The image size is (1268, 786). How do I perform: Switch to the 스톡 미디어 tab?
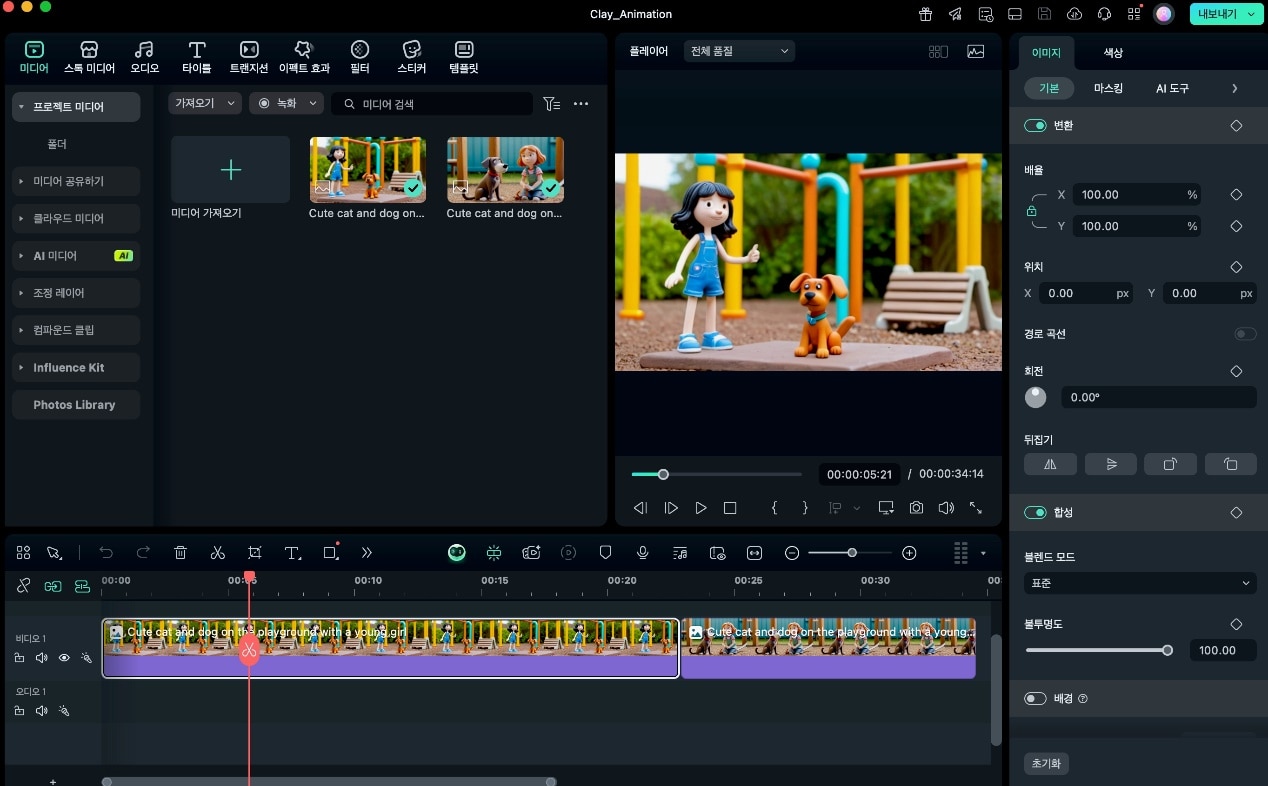(89, 58)
